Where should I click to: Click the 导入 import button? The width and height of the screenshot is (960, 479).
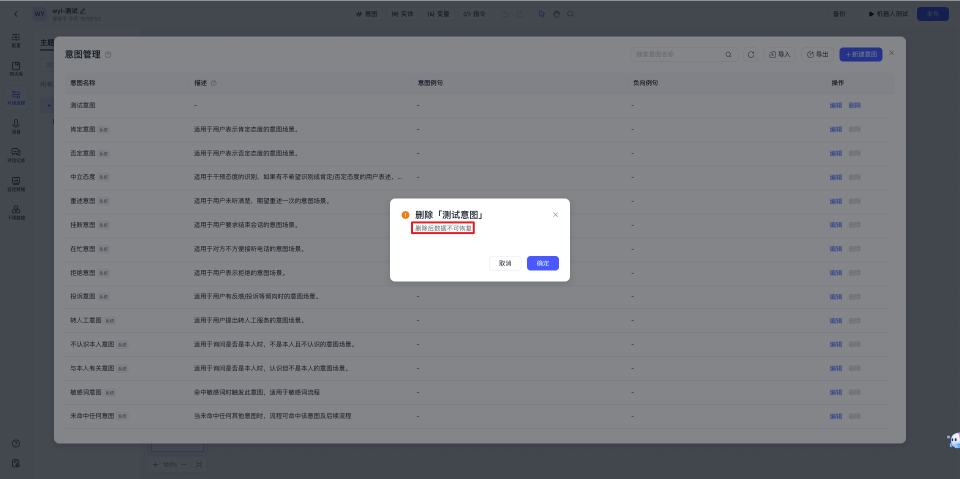point(780,54)
